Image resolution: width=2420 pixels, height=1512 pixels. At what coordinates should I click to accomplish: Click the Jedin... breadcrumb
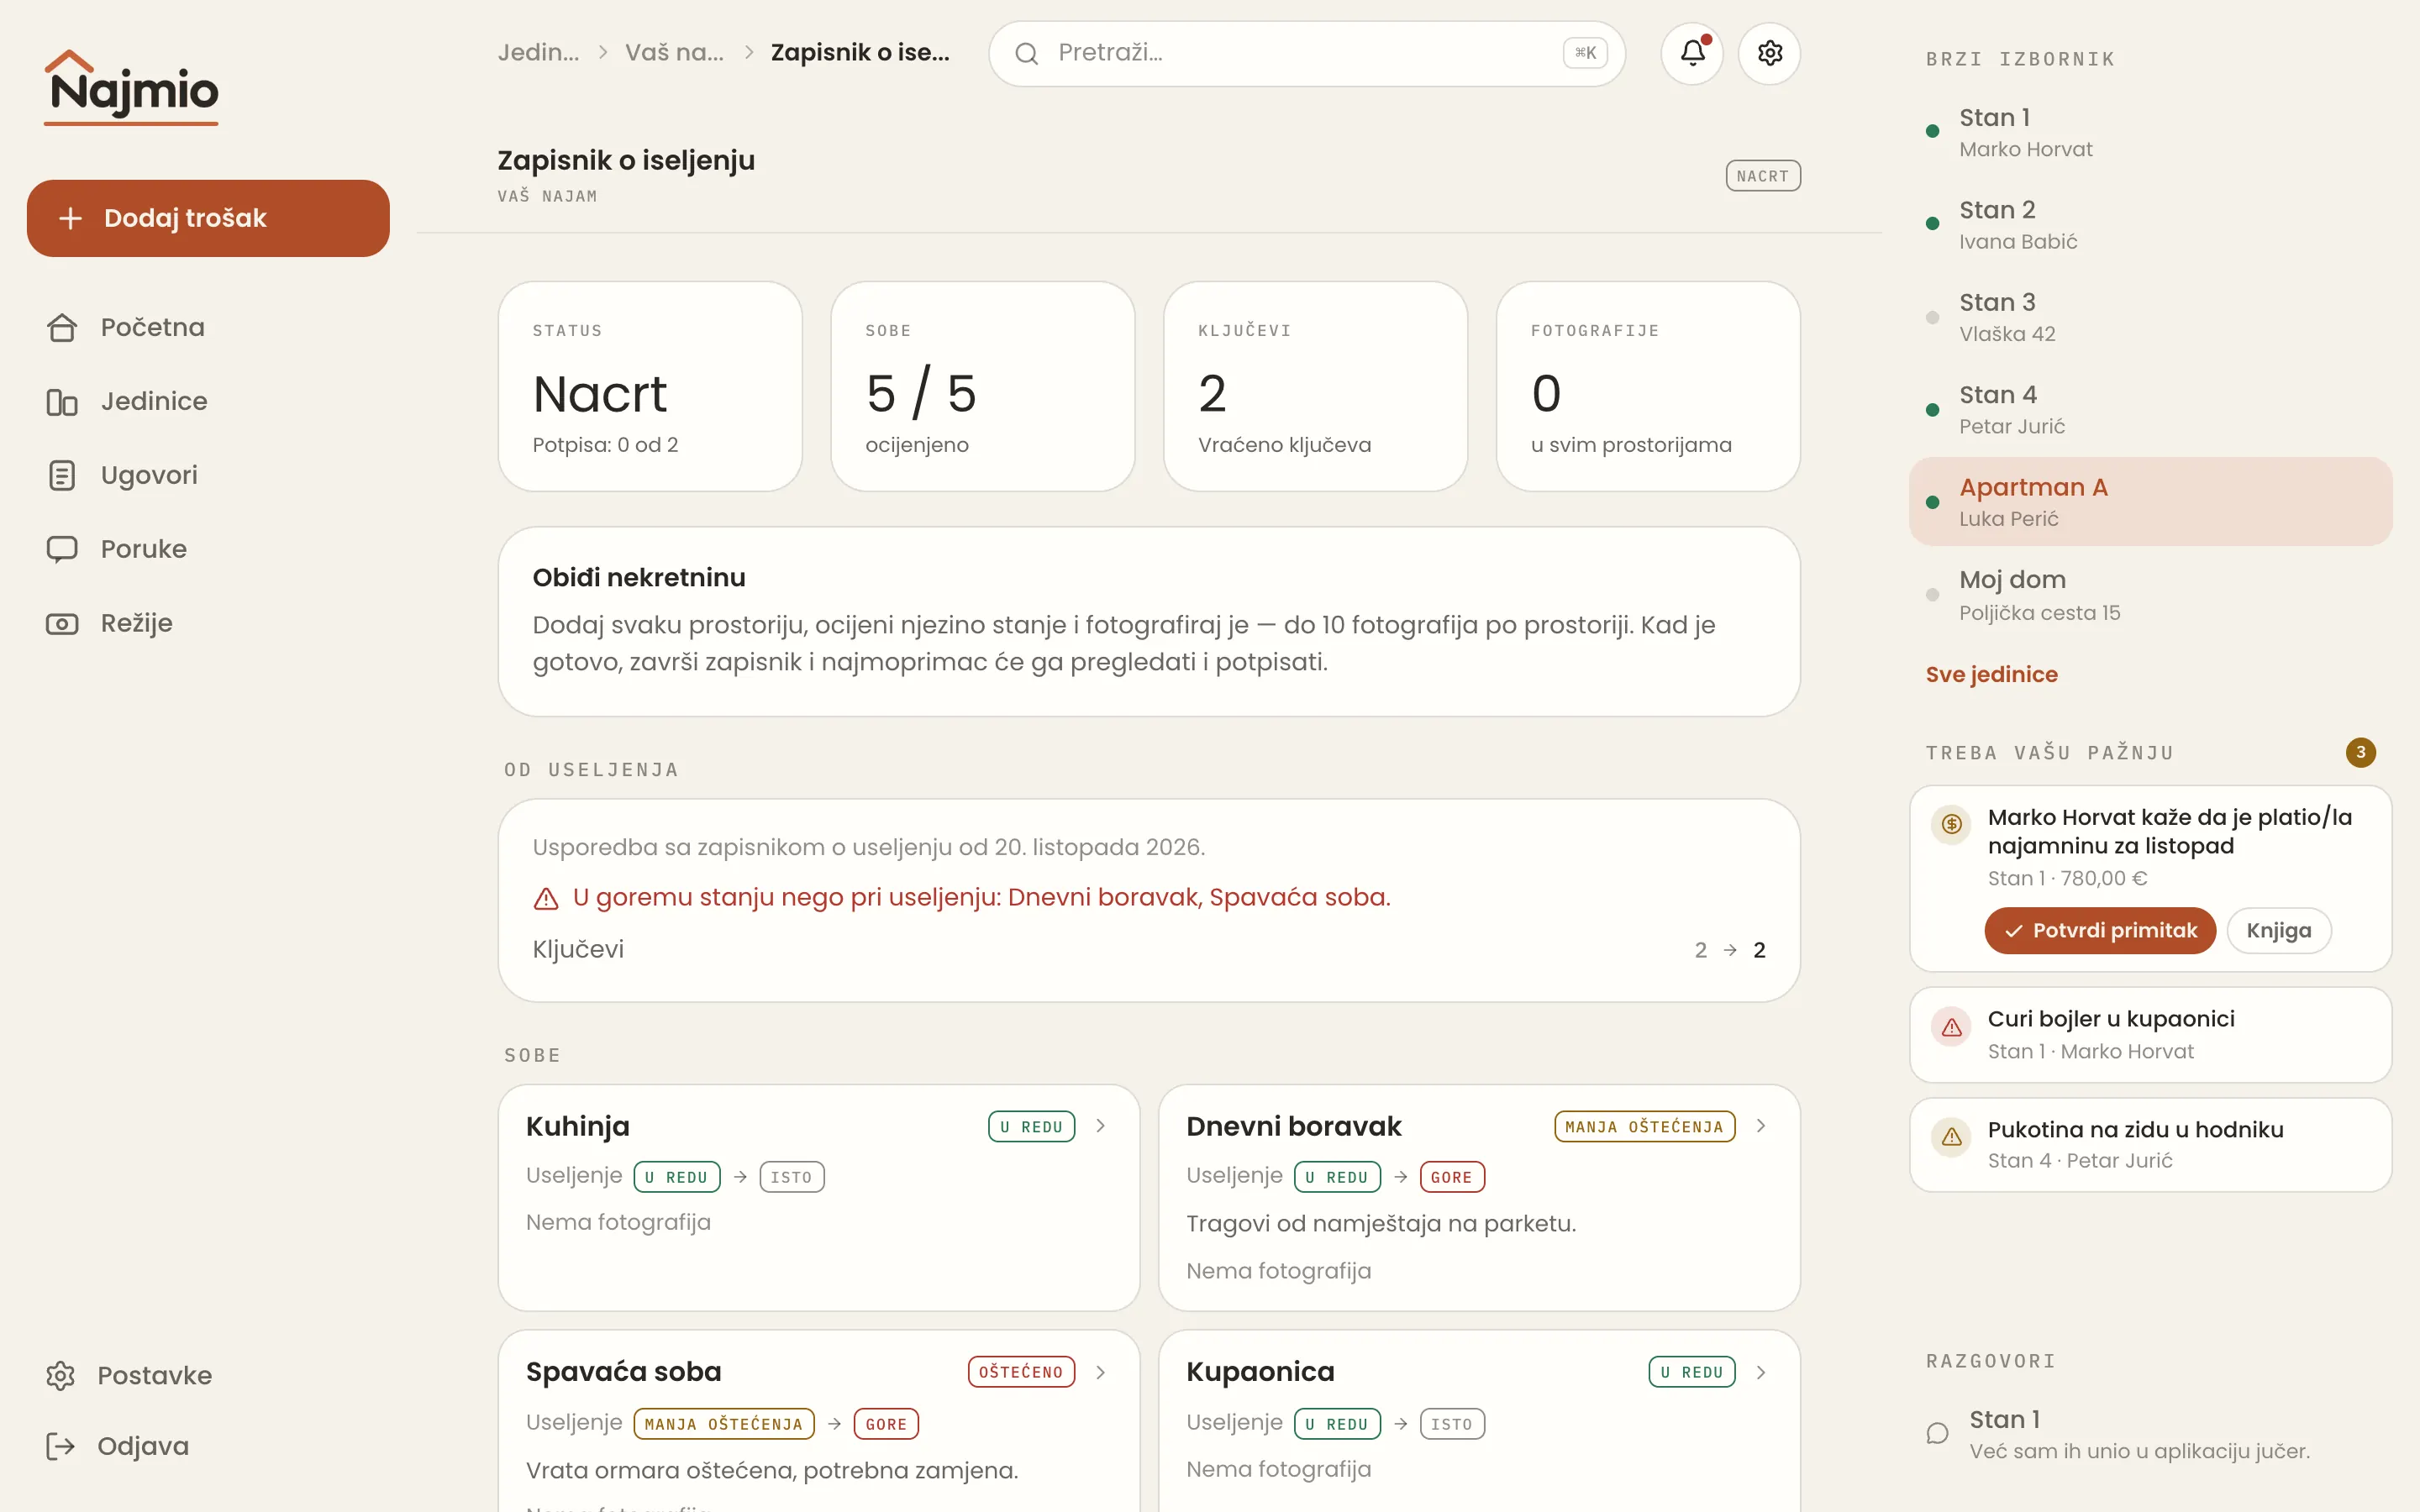[538, 52]
